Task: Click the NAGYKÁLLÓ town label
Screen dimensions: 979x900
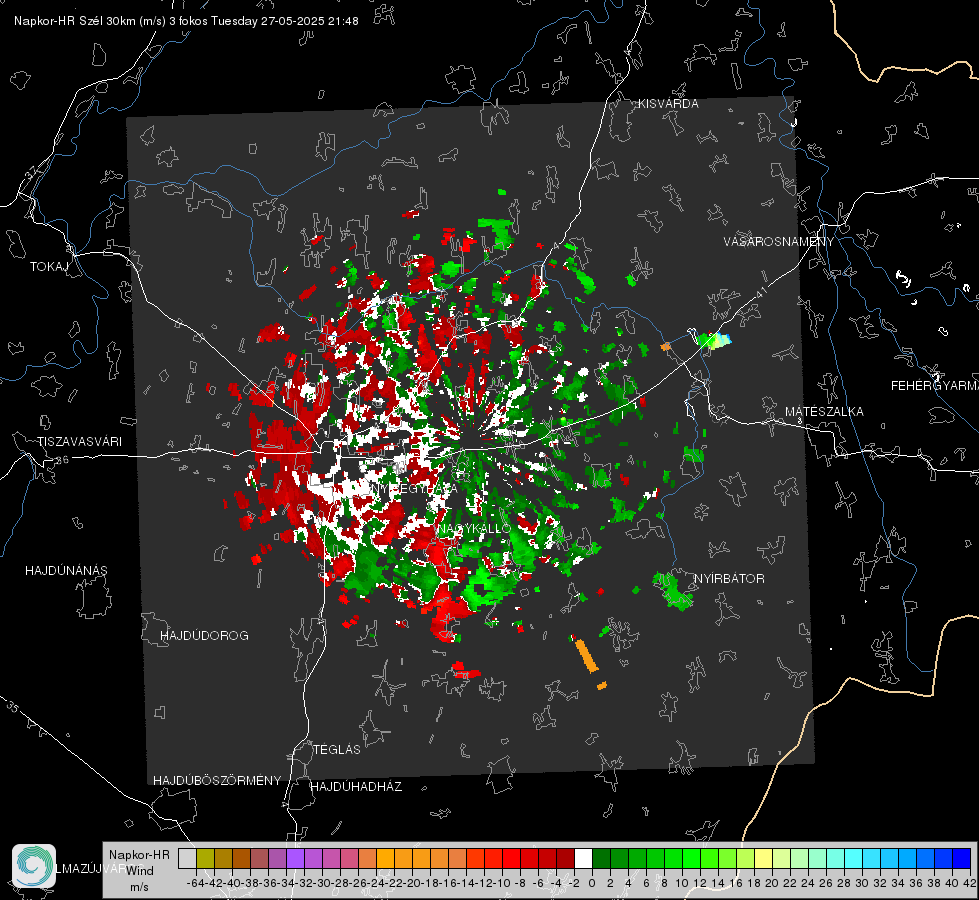Action: (474, 528)
